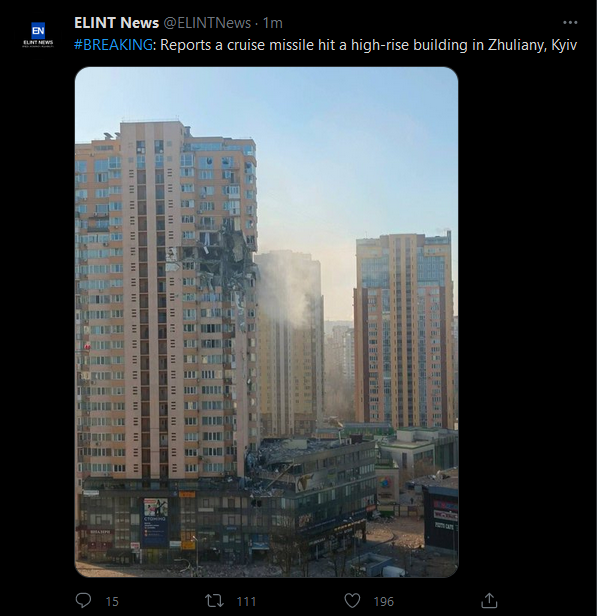Image resolution: width=597 pixels, height=616 pixels.
Task: Click the blue EN square in the avatar logo
Action: click(38, 30)
